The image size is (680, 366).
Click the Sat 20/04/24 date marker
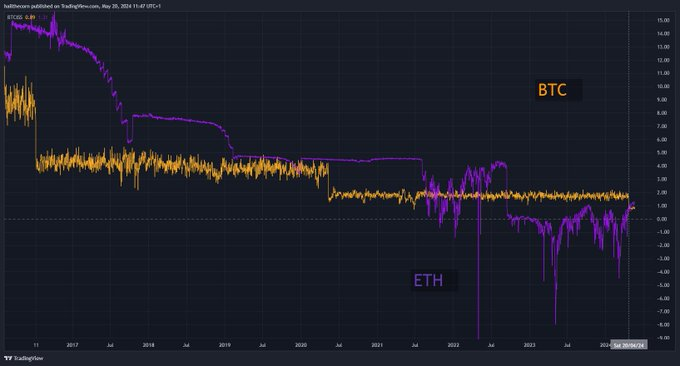tap(629, 345)
